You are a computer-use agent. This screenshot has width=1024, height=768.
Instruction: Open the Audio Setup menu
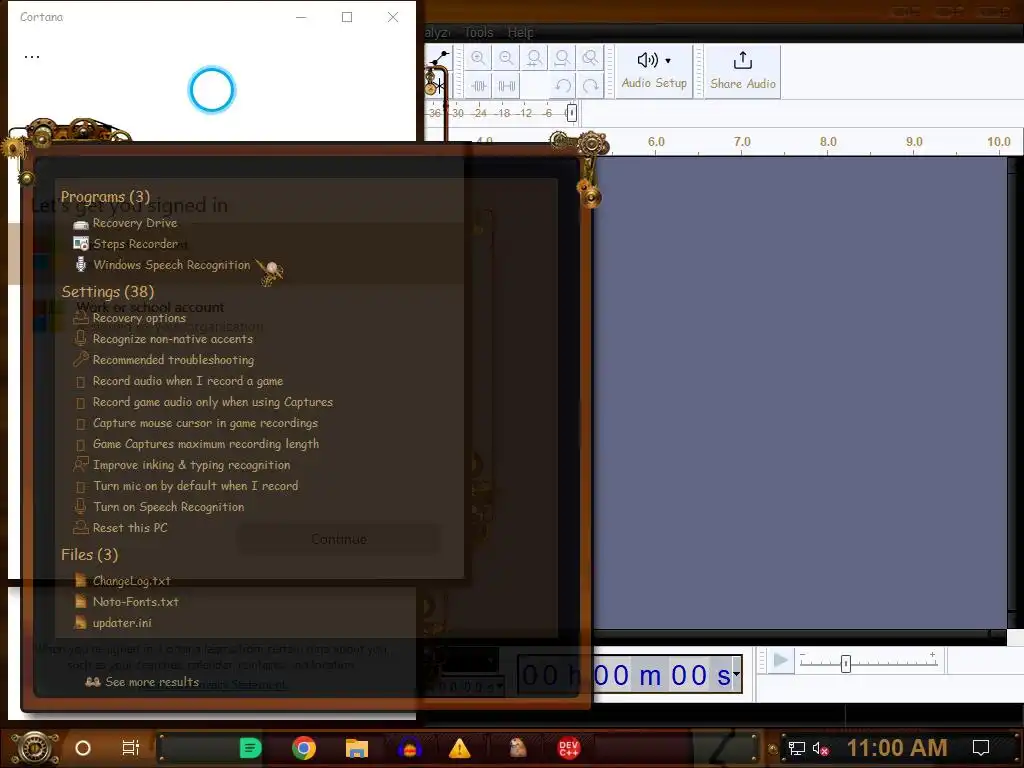654,71
